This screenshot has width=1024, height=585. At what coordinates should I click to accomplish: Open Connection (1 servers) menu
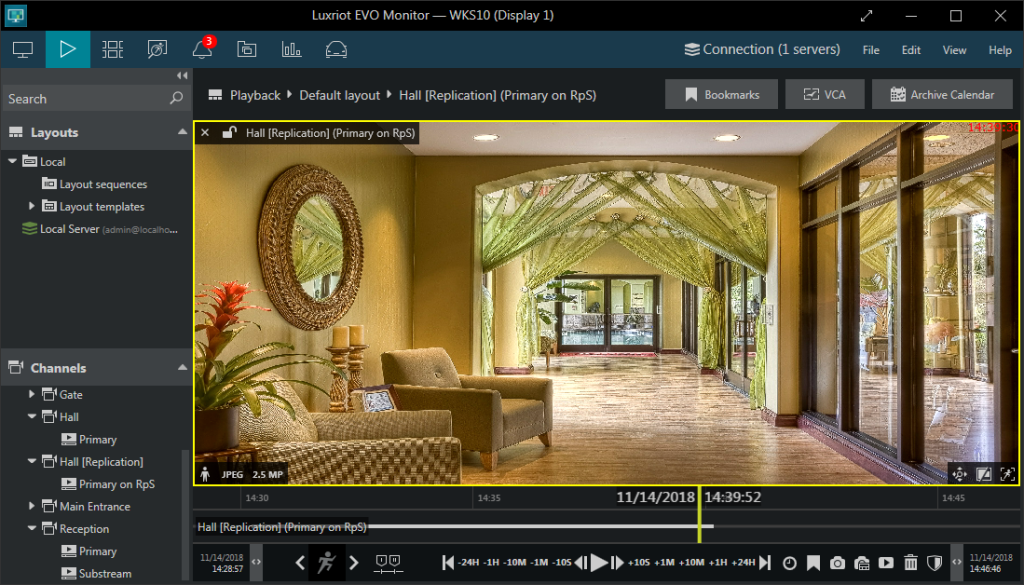(x=762, y=50)
